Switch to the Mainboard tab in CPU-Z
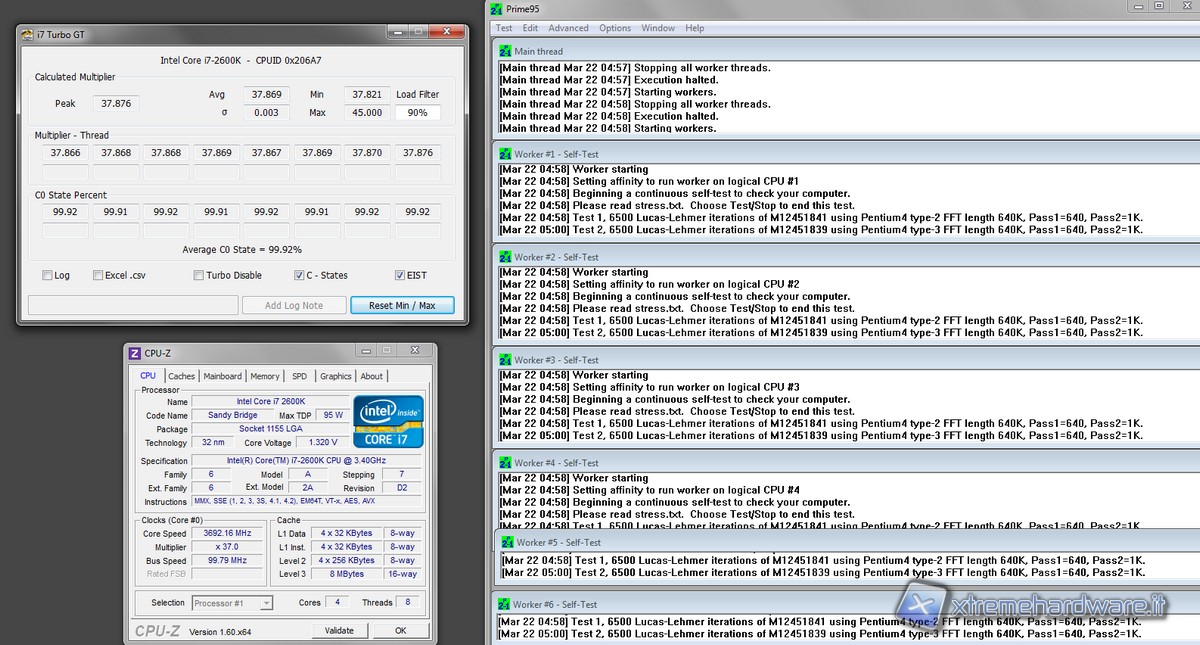This screenshot has width=1200, height=645. (x=222, y=376)
